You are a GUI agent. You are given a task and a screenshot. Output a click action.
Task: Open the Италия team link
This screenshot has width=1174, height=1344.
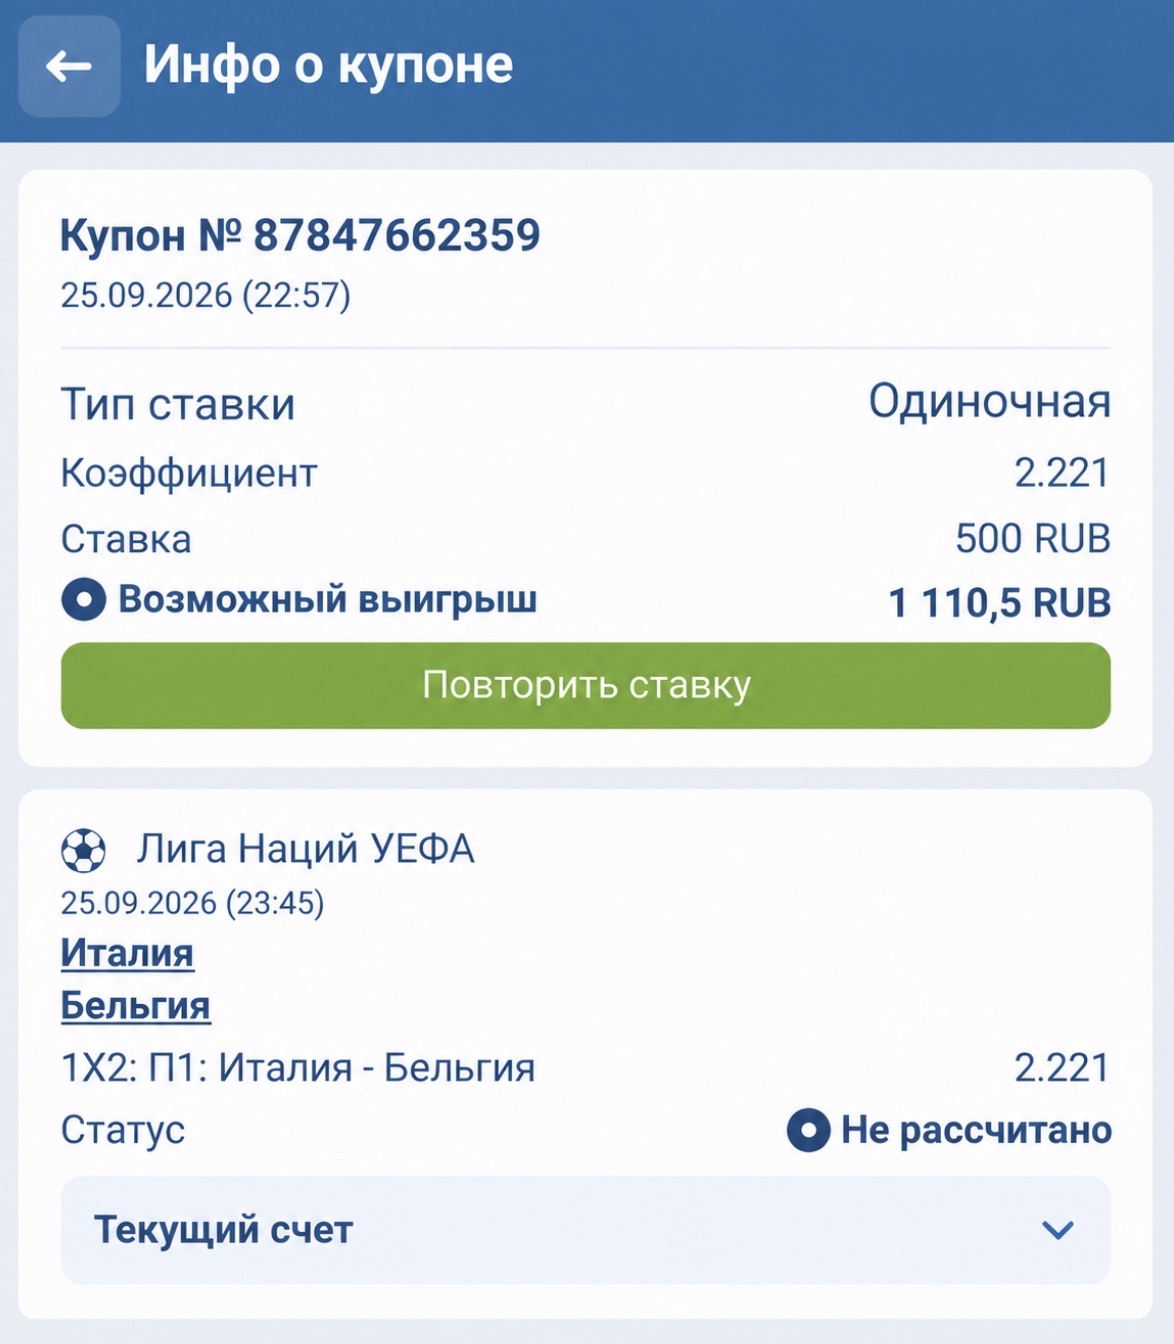click(x=127, y=953)
